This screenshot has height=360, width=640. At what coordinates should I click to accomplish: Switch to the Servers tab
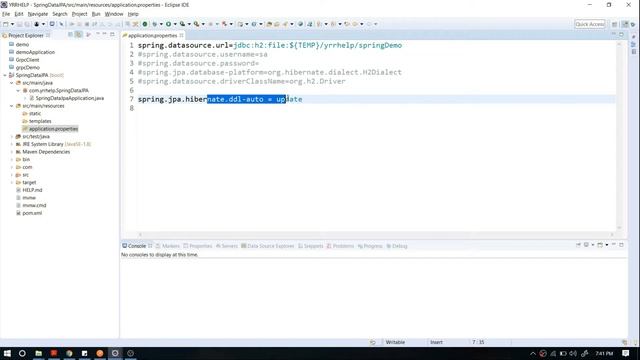[x=227, y=246]
